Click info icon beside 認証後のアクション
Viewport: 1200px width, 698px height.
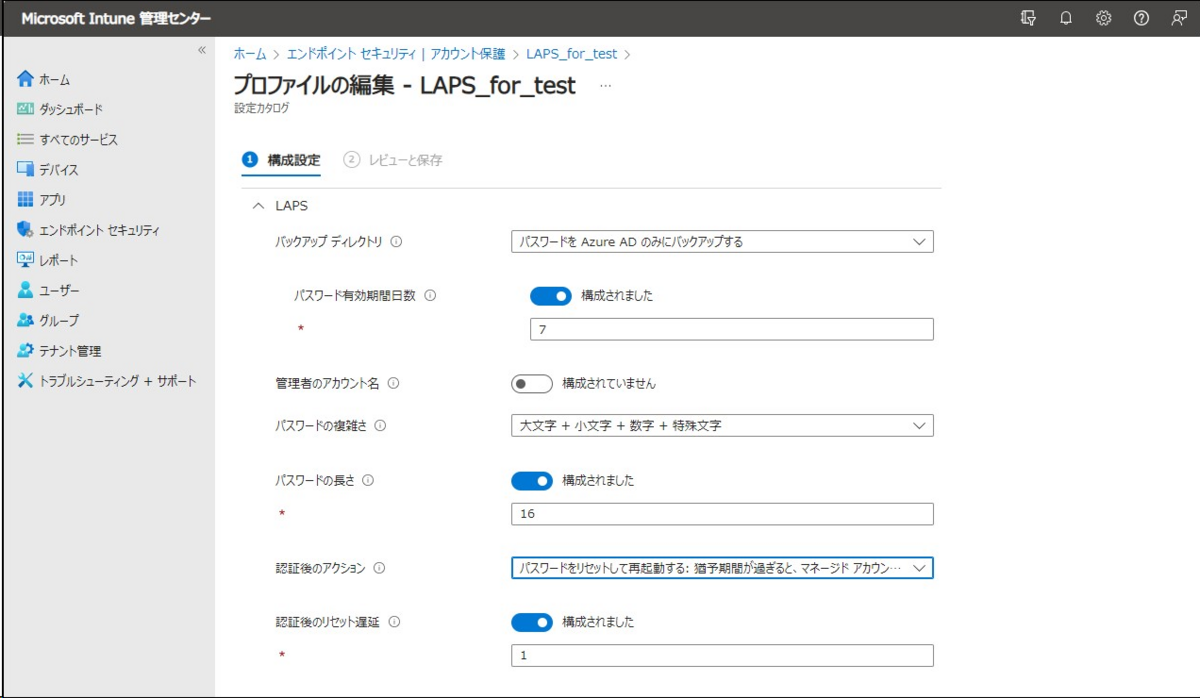379,568
